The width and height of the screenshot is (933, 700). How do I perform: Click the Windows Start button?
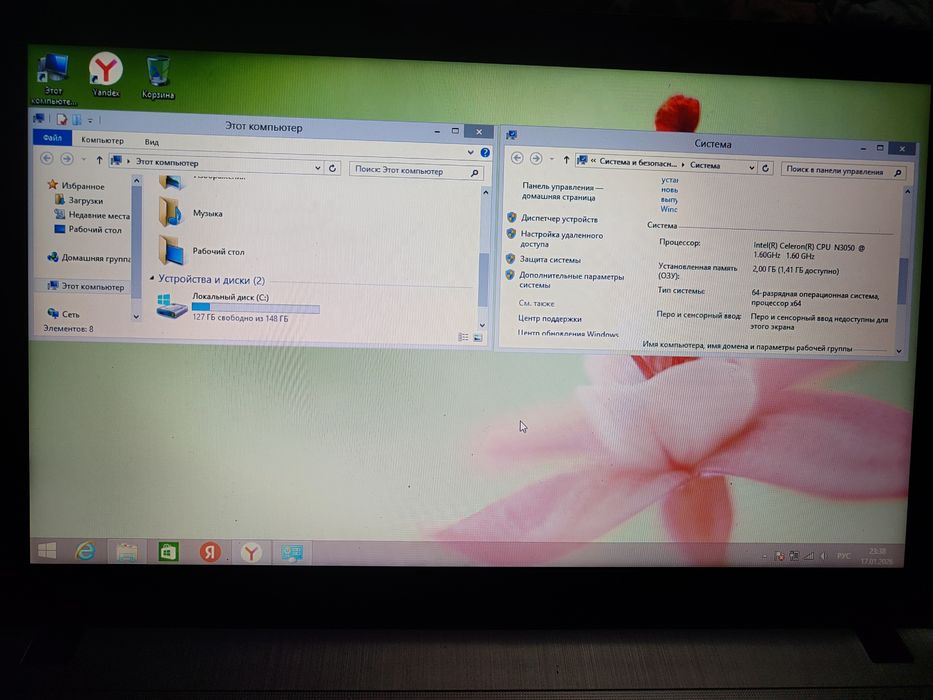(47, 551)
